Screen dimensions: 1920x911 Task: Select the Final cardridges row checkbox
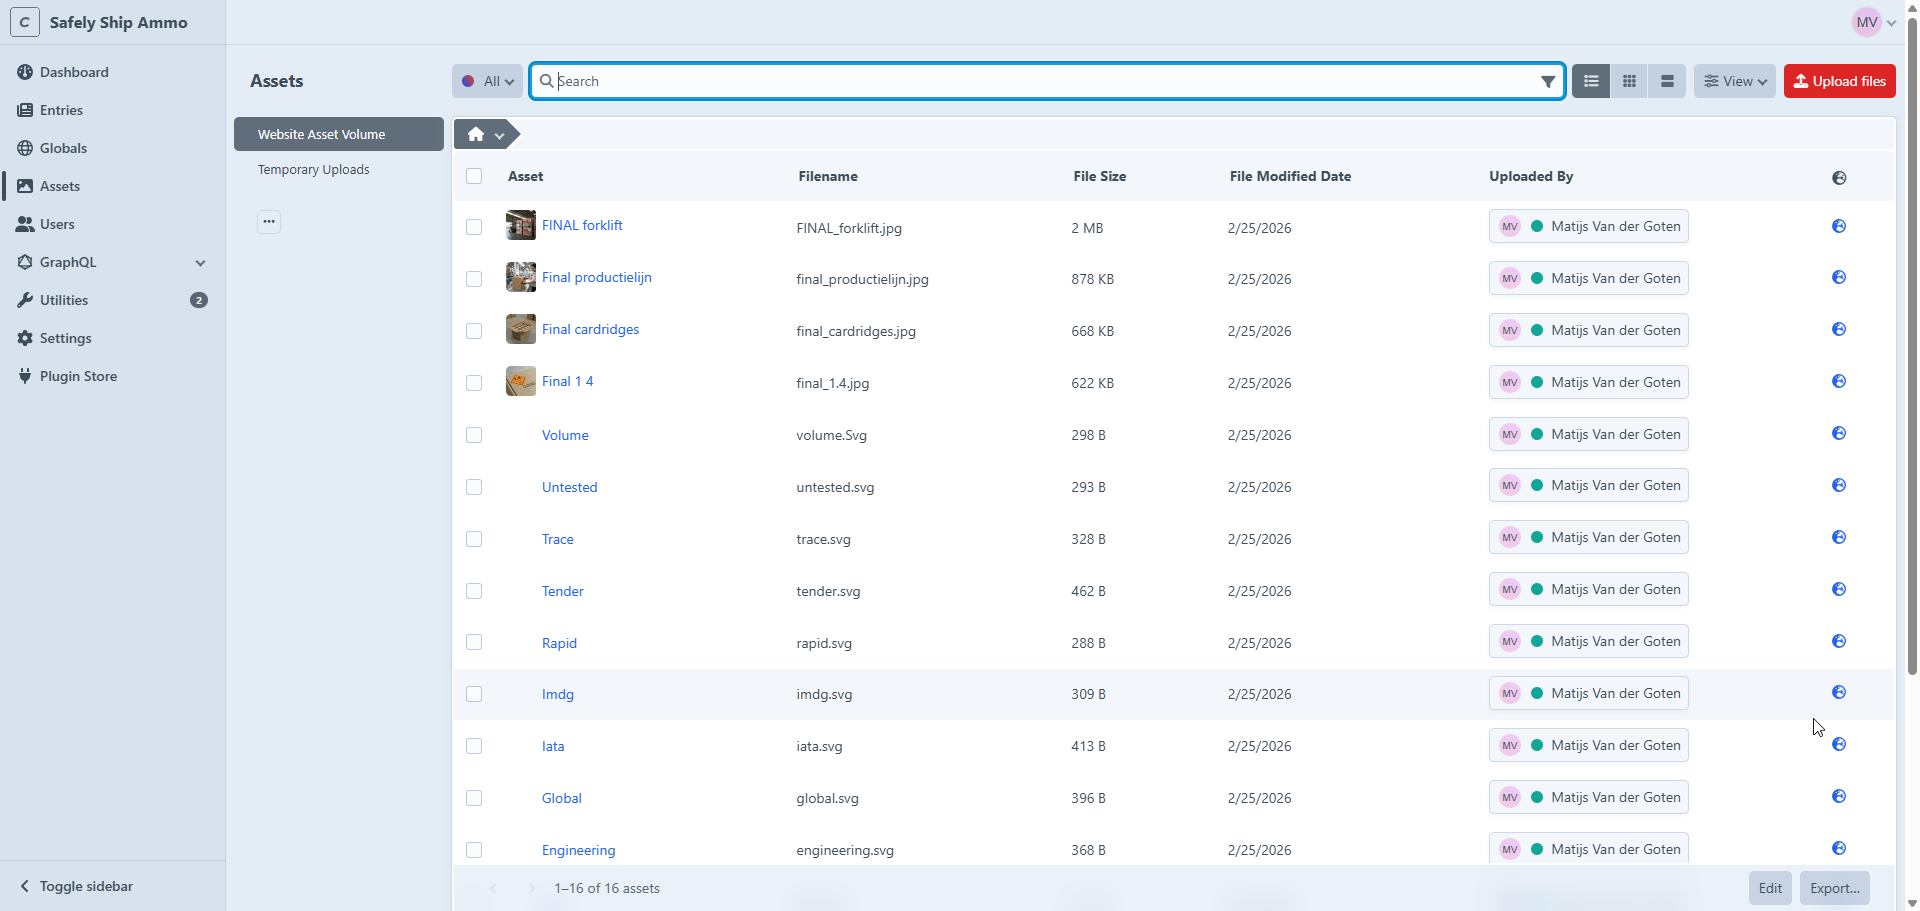[x=474, y=331]
